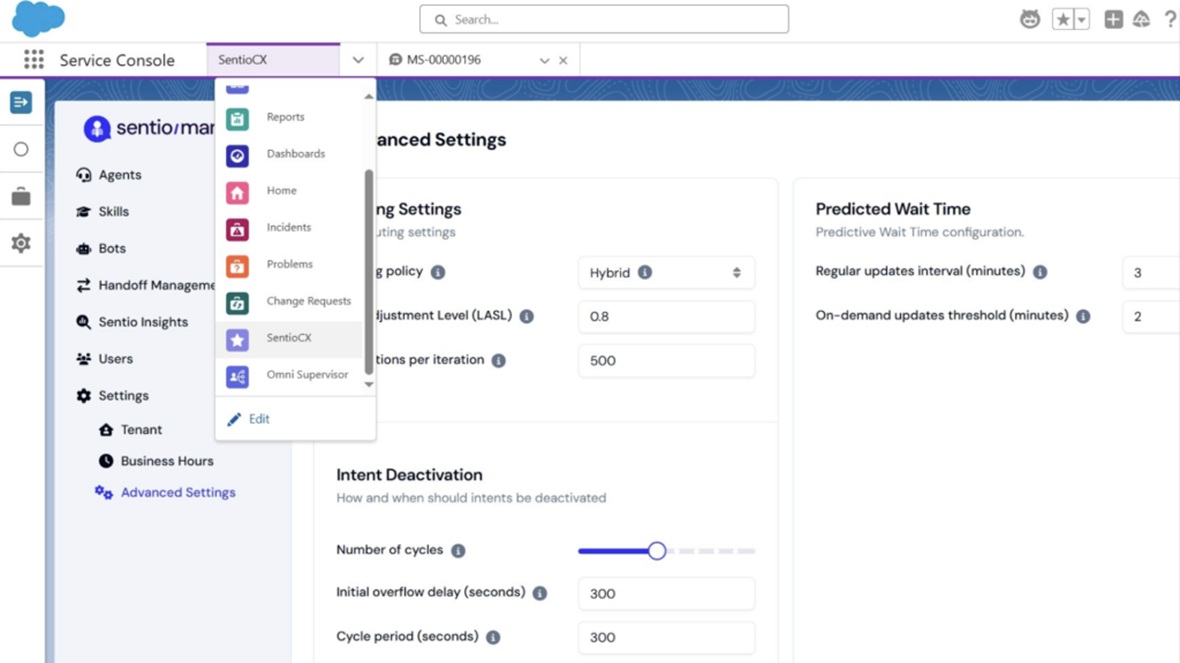
Task: Open Business Hours settings page
Action: 157,461
